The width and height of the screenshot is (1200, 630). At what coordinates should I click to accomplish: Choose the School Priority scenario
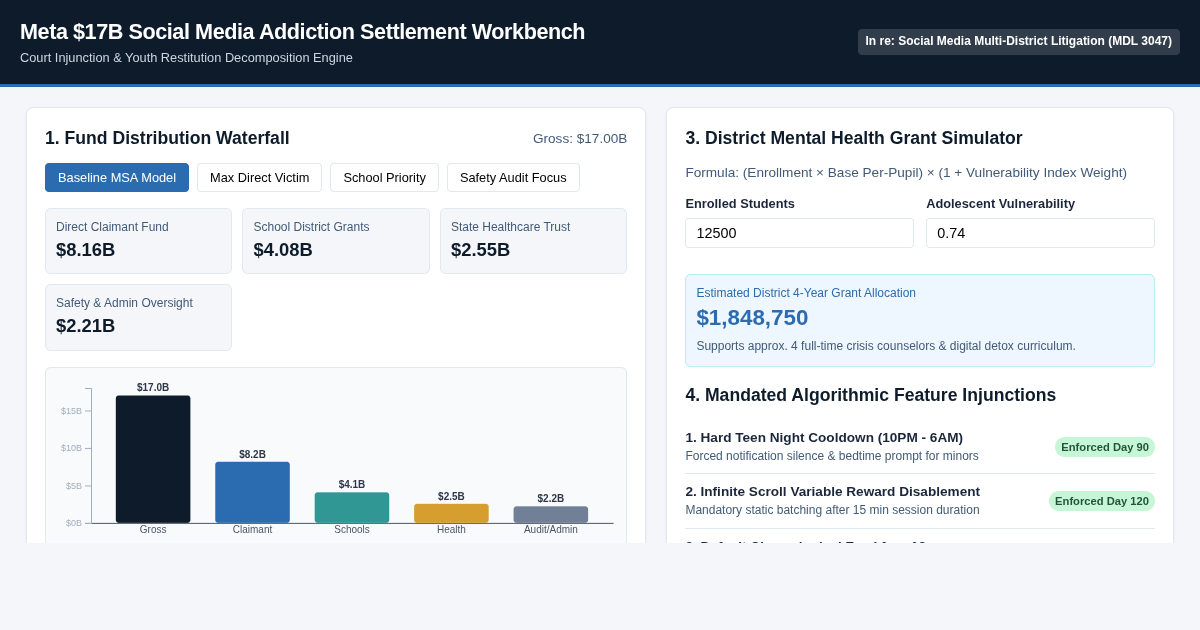384,178
